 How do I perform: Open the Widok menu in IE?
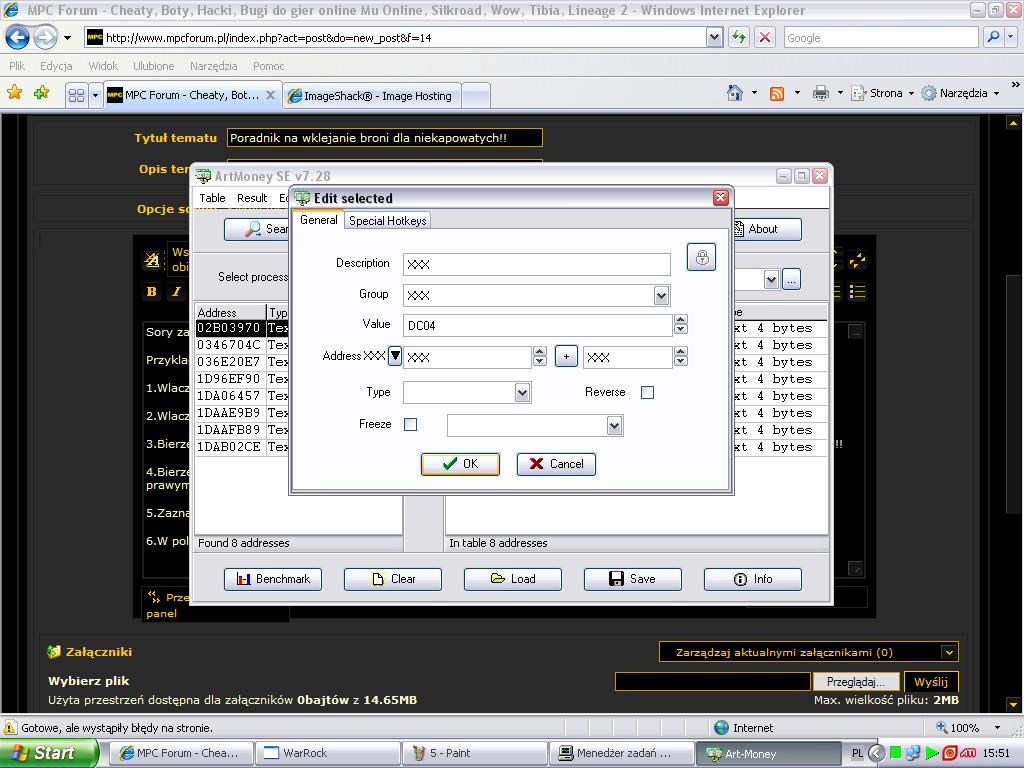click(x=103, y=66)
